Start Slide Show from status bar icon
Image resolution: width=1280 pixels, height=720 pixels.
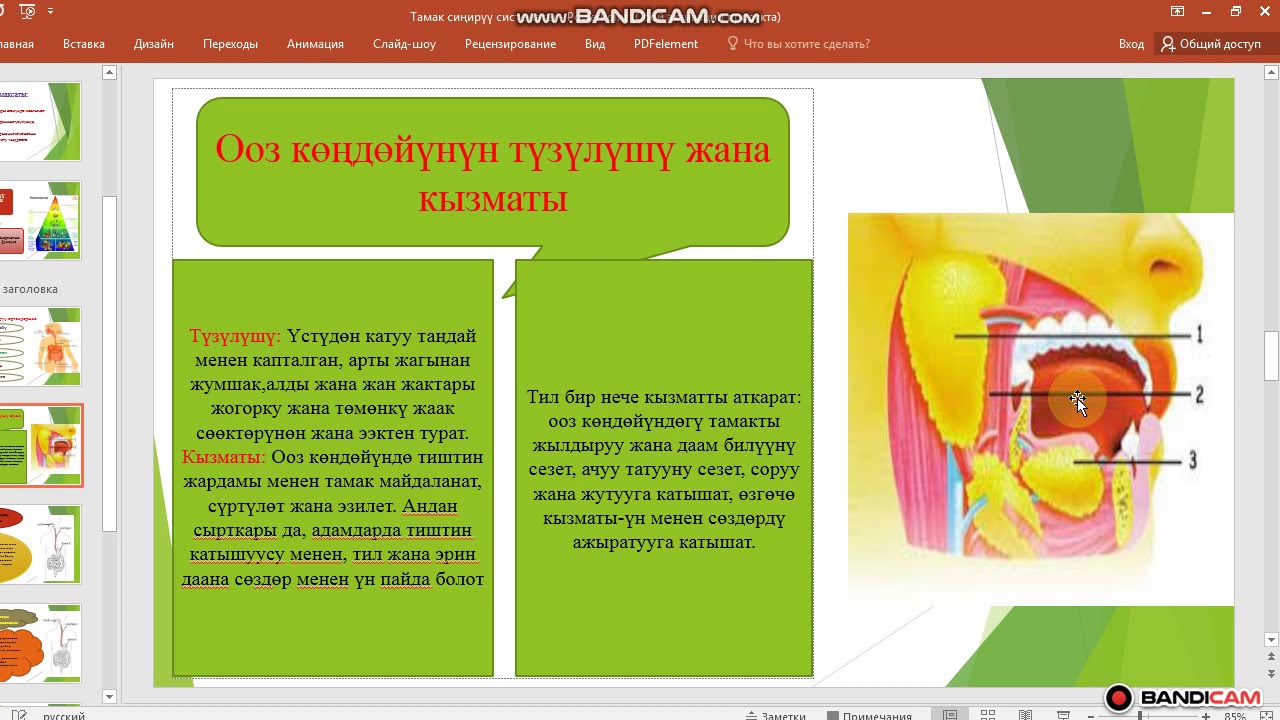pyautogui.click(x=1063, y=715)
